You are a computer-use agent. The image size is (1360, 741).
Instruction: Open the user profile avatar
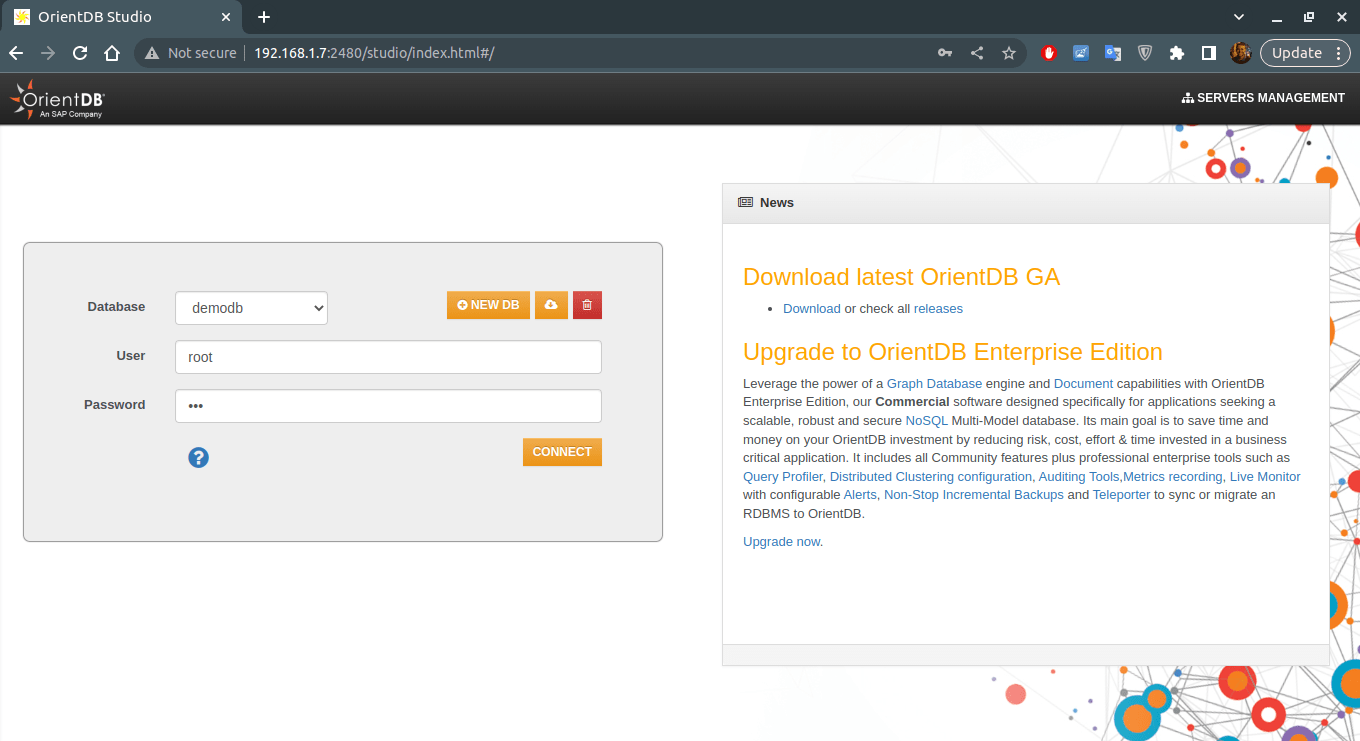pyautogui.click(x=1241, y=53)
